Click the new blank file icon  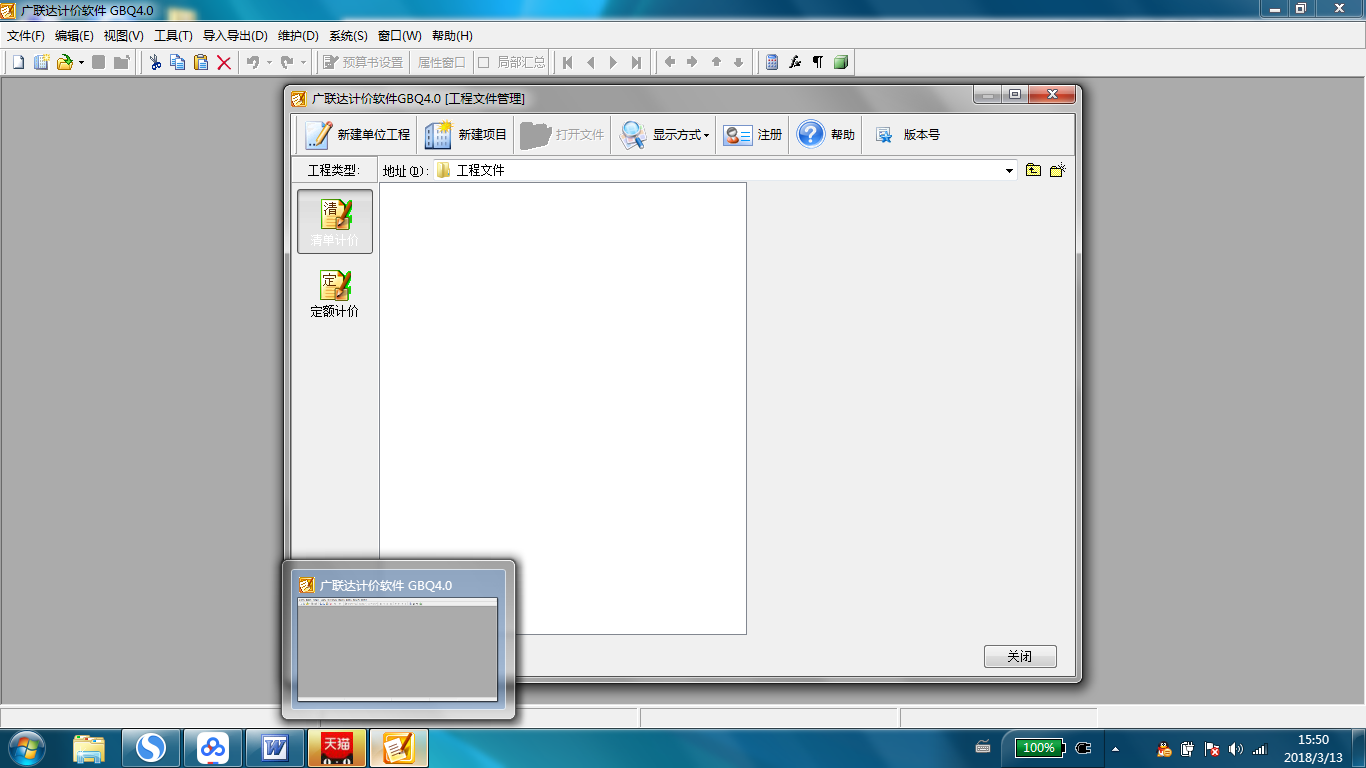point(18,62)
